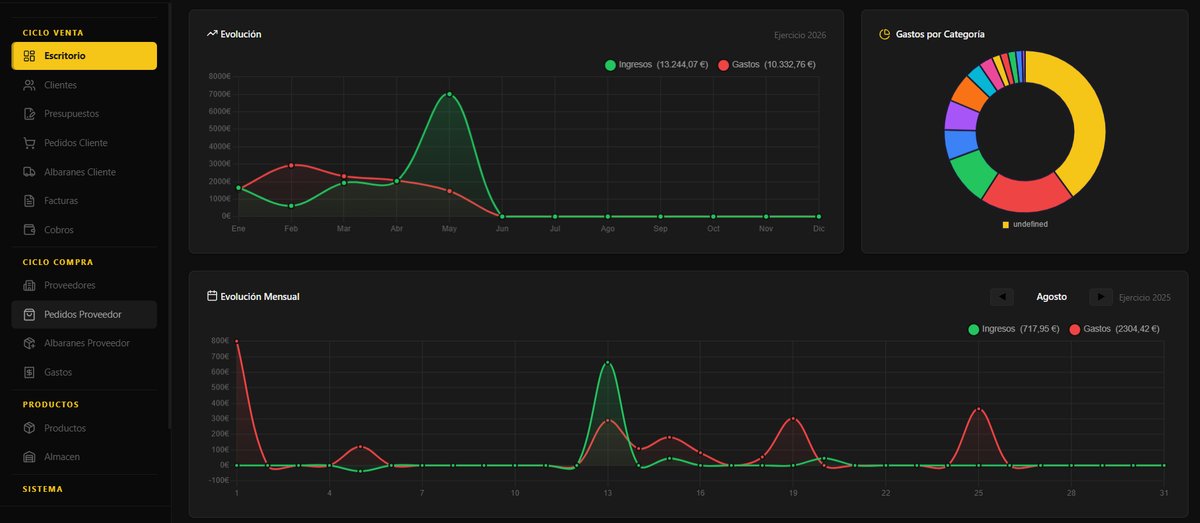Click the day 25 red peak point
This screenshot has width=1200, height=523.
[x=979, y=409]
